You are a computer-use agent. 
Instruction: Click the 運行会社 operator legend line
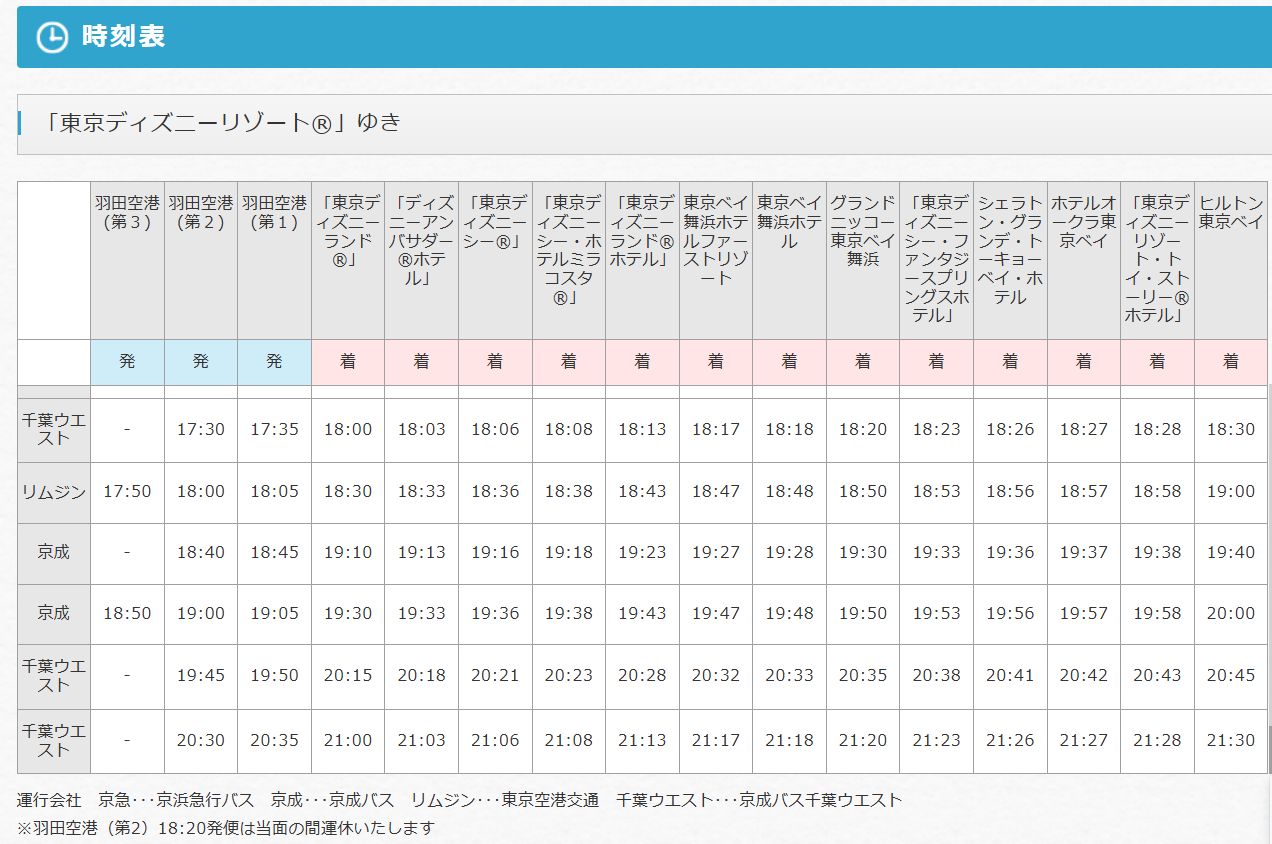pos(460,800)
